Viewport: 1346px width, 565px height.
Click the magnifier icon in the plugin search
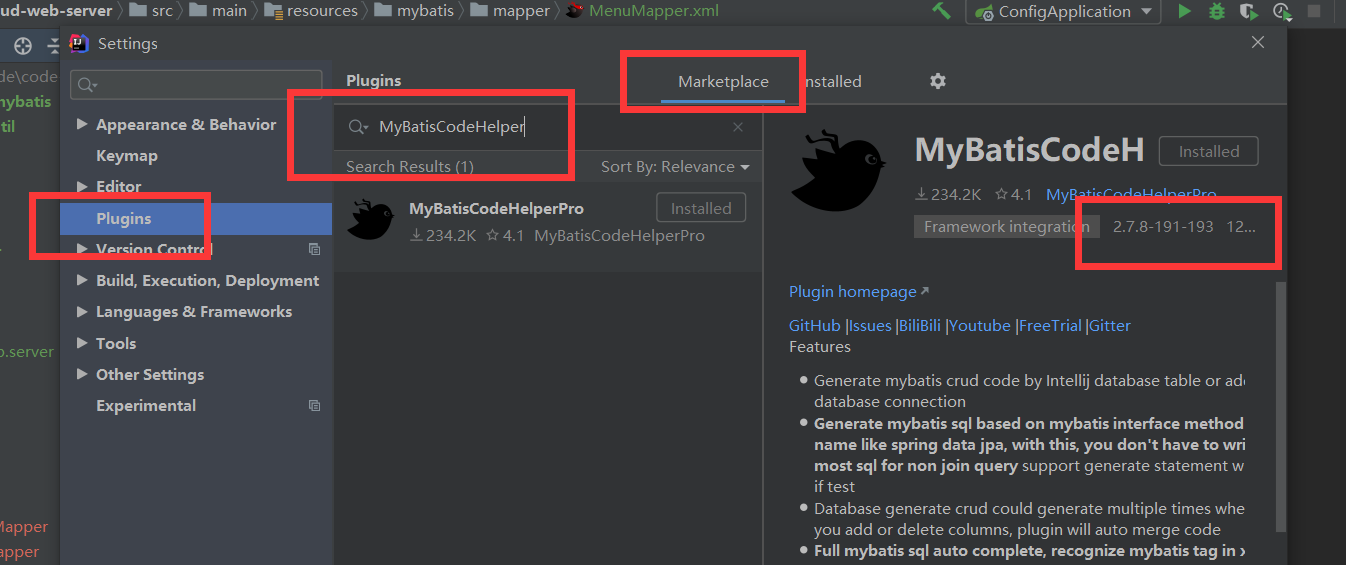tap(358, 127)
